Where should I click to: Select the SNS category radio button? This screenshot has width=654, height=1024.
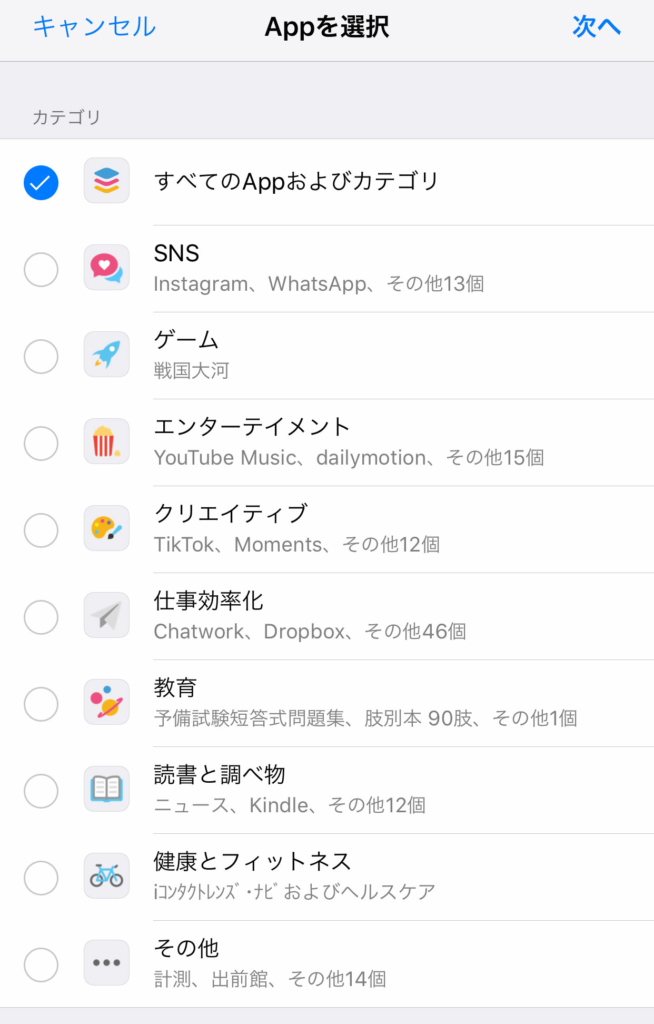pyautogui.click(x=41, y=269)
